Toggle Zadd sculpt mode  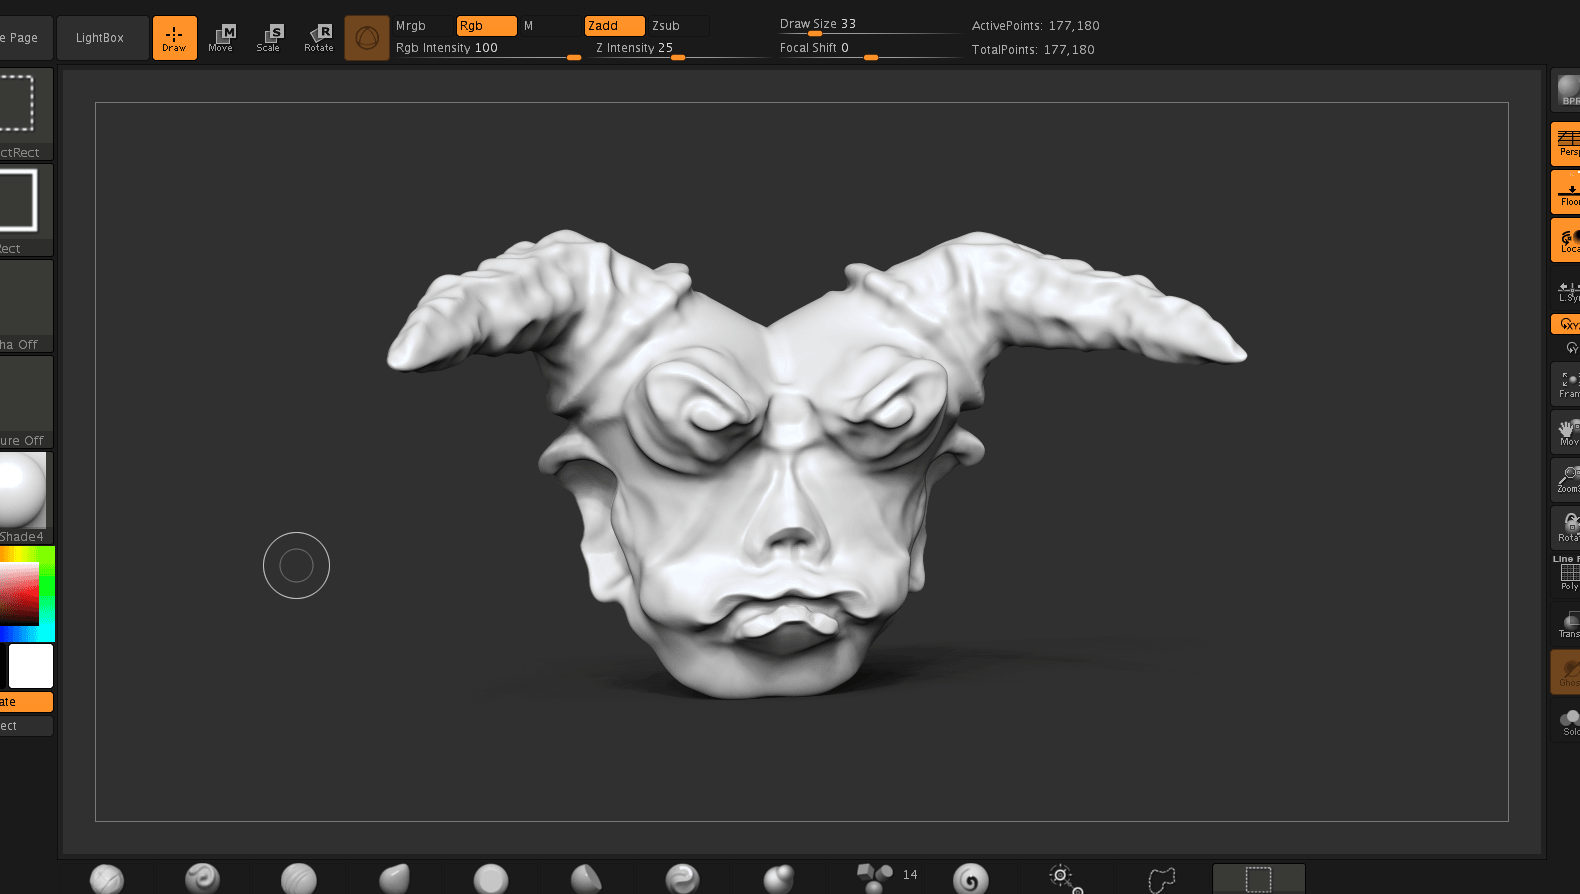[614, 26]
